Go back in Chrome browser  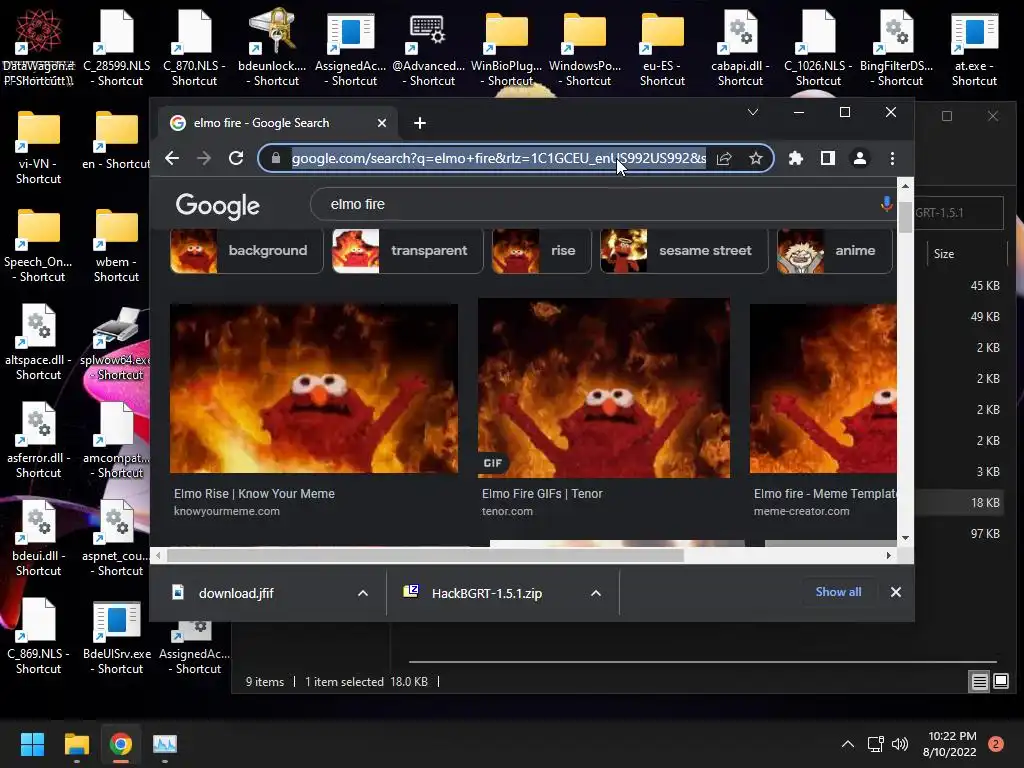(x=172, y=159)
